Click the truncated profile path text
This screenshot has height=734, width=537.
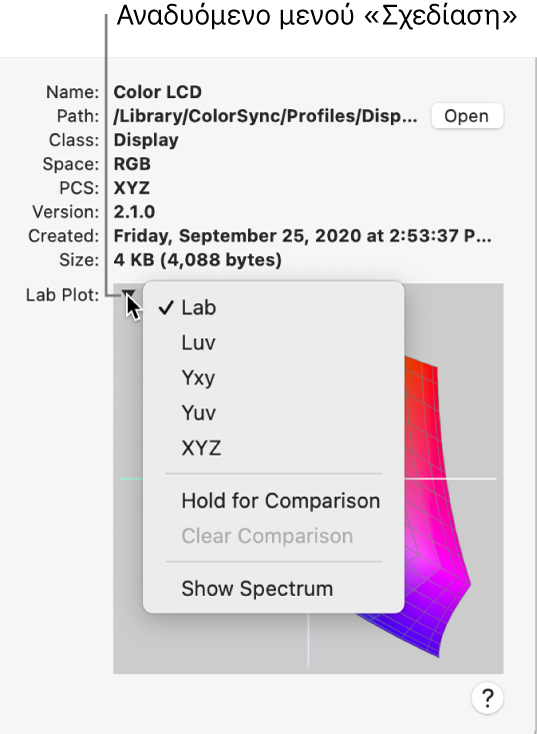265,116
